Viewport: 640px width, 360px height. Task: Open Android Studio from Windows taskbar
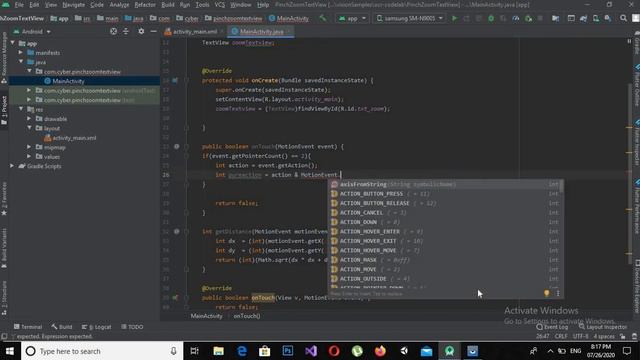click(x=449, y=351)
